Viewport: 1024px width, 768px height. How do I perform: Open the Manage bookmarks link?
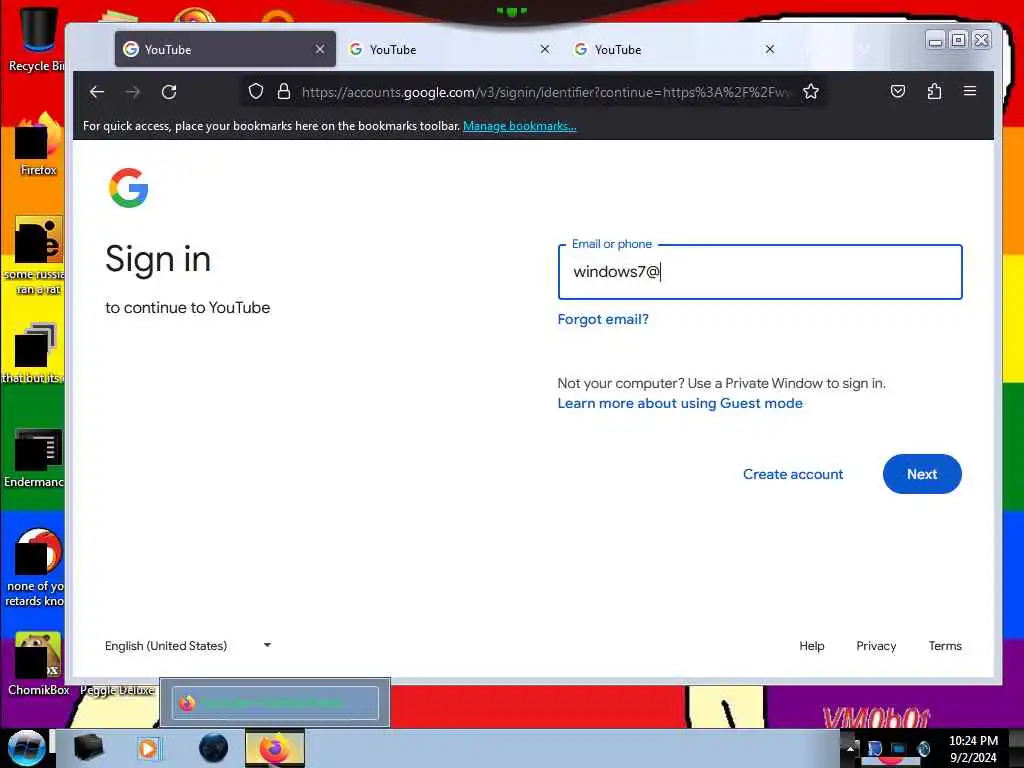519,126
